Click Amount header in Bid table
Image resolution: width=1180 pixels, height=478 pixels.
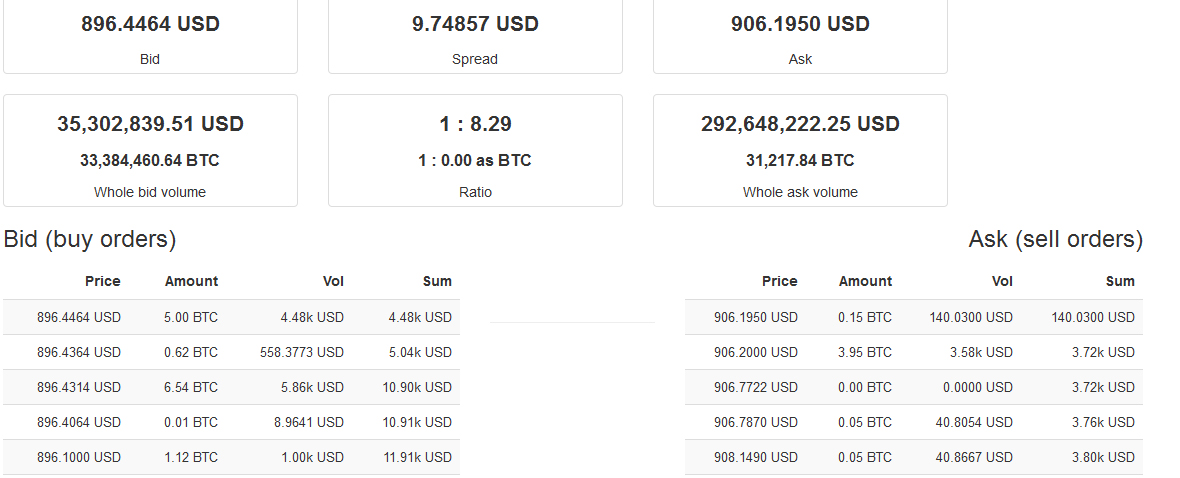point(191,281)
